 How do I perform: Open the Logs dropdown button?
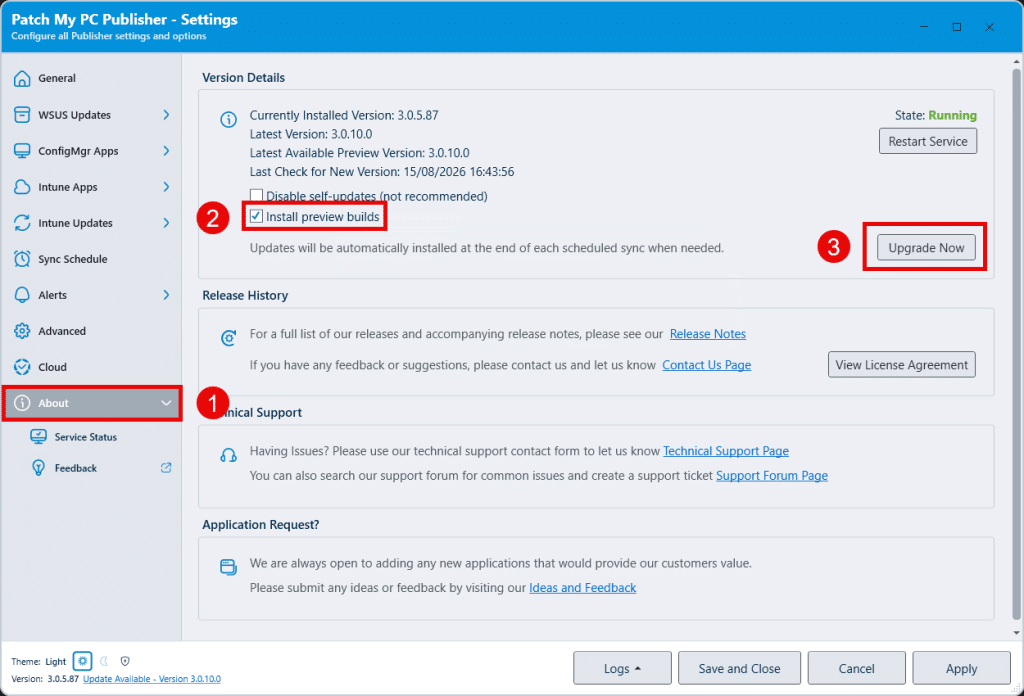622,668
